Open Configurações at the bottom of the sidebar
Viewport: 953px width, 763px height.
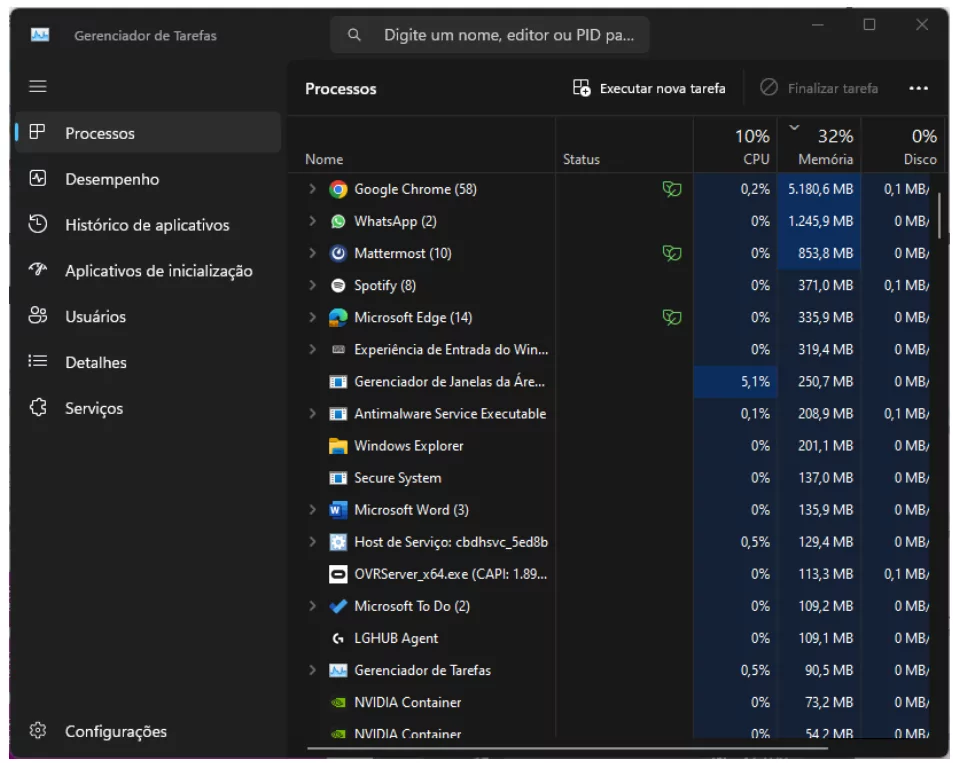point(115,731)
